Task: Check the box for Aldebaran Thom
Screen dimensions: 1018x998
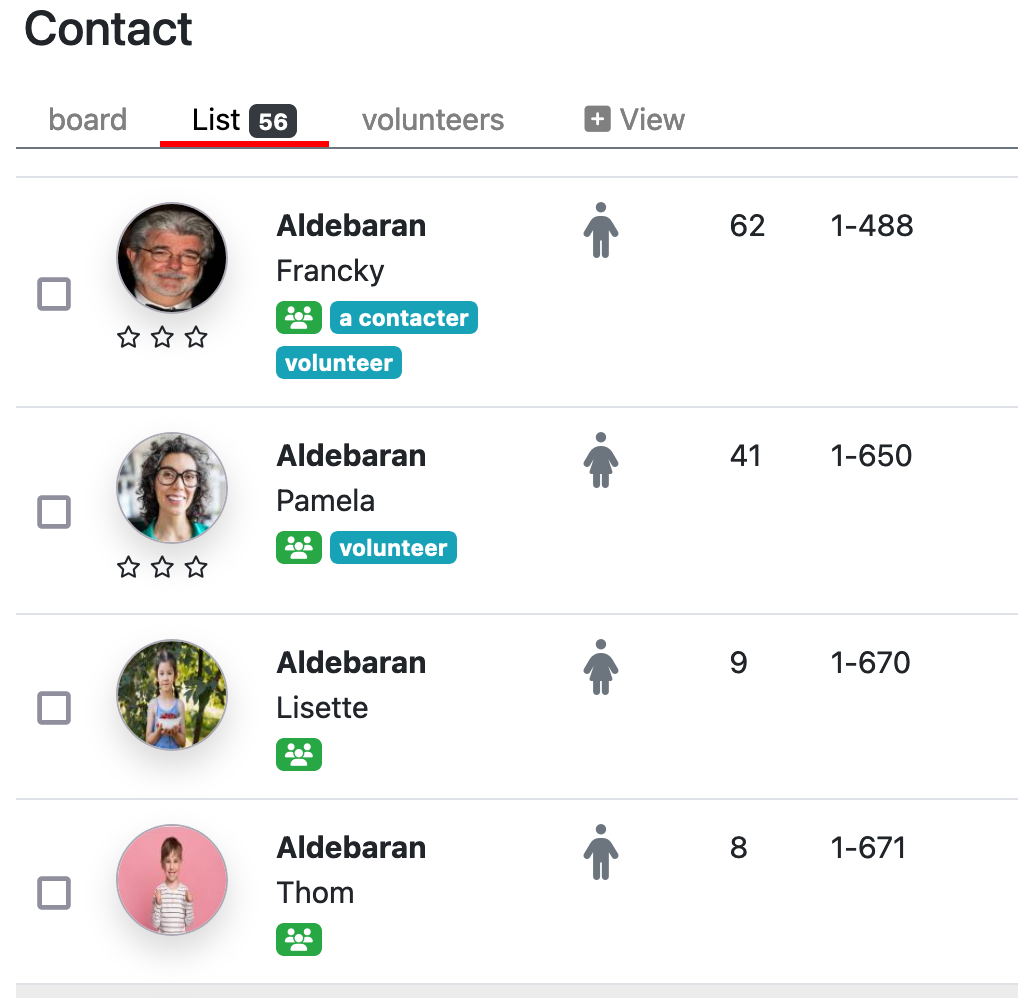Action: (x=54, y=893)
